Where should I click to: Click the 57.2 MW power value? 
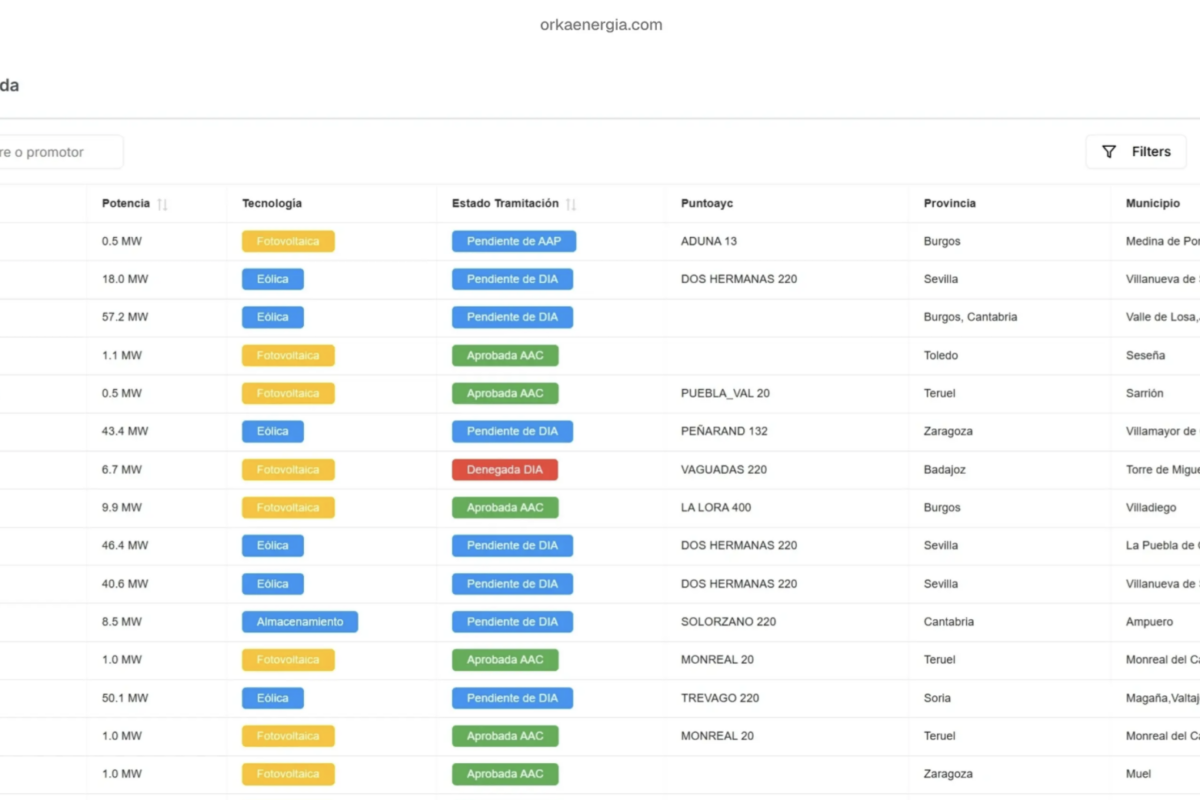tap(125, 317)
